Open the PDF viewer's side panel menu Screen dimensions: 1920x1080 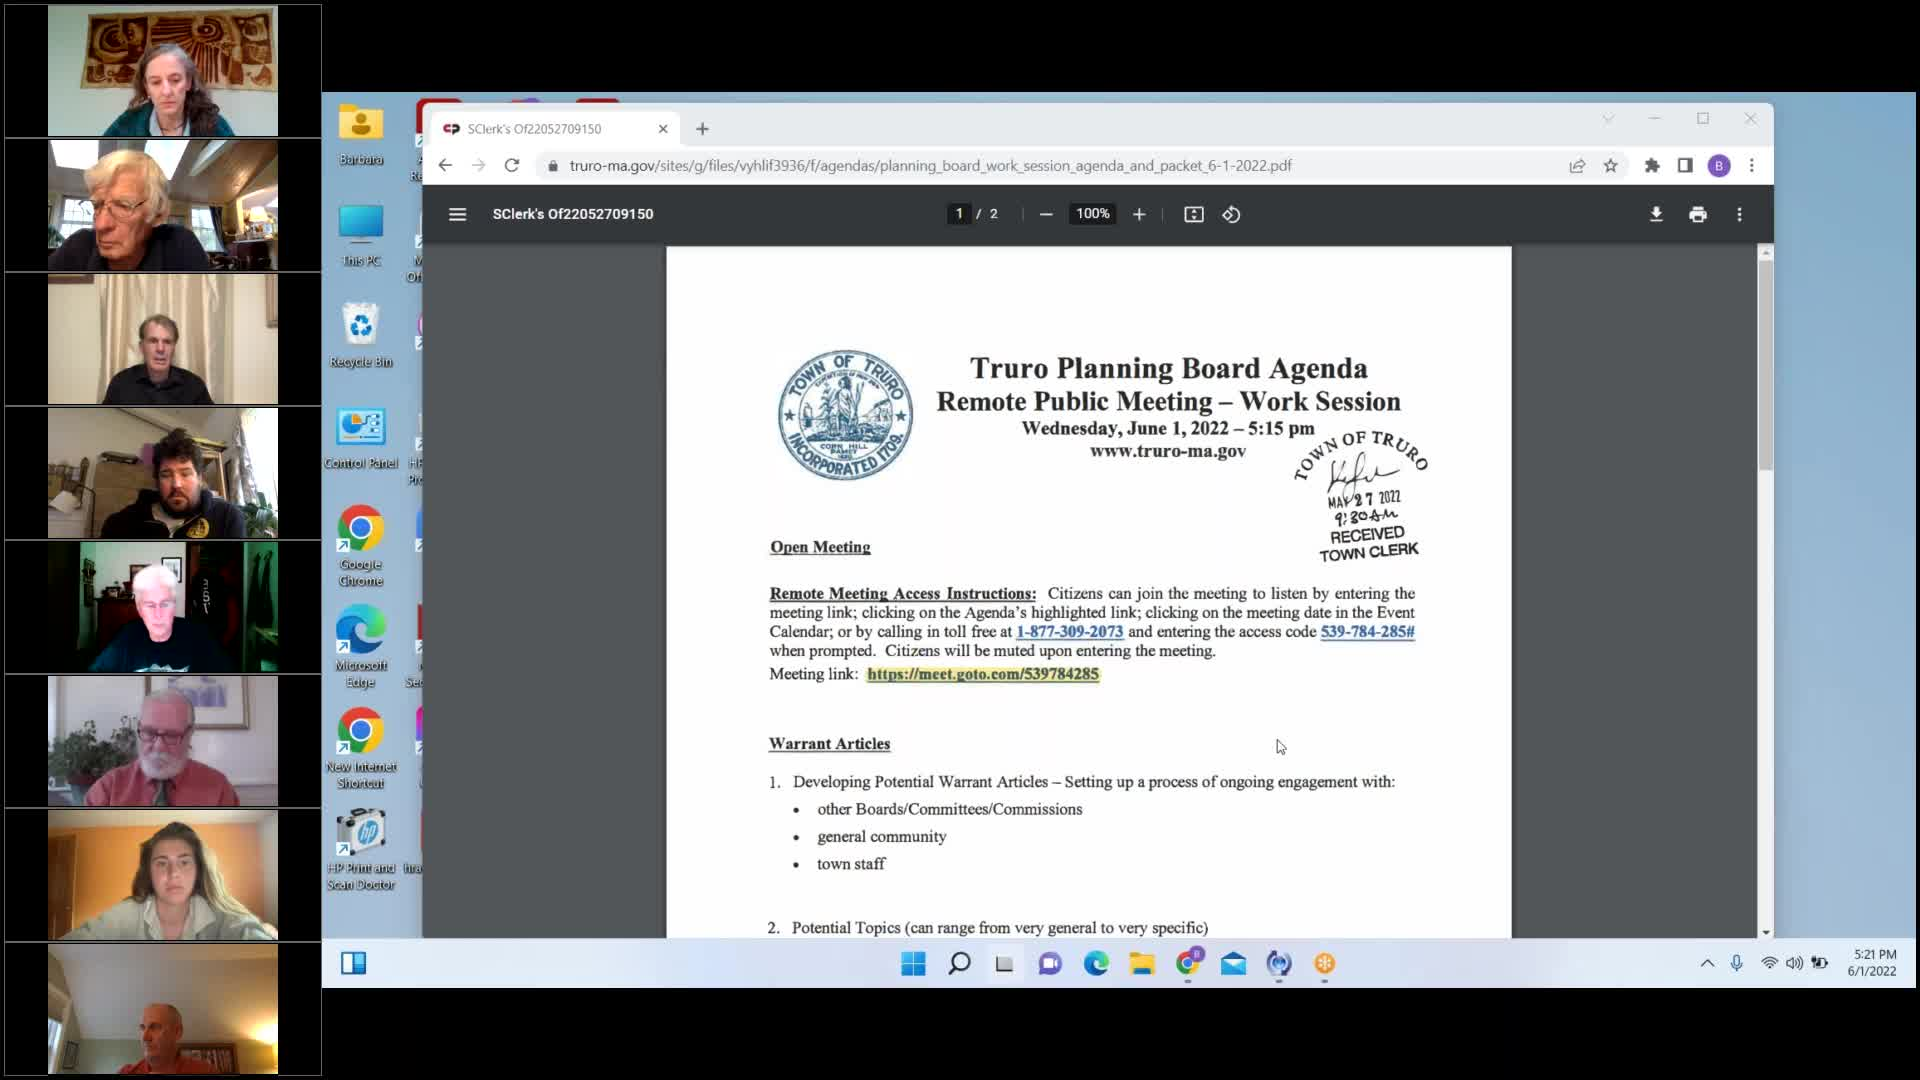point(457,213)
